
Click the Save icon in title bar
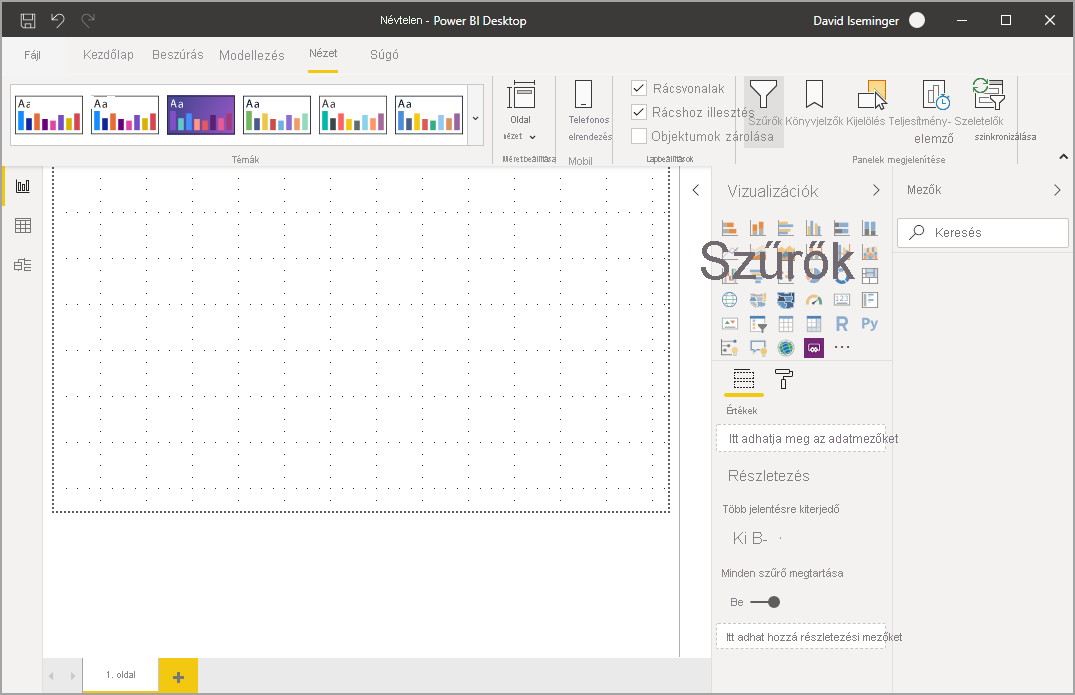tap(28, 21)
